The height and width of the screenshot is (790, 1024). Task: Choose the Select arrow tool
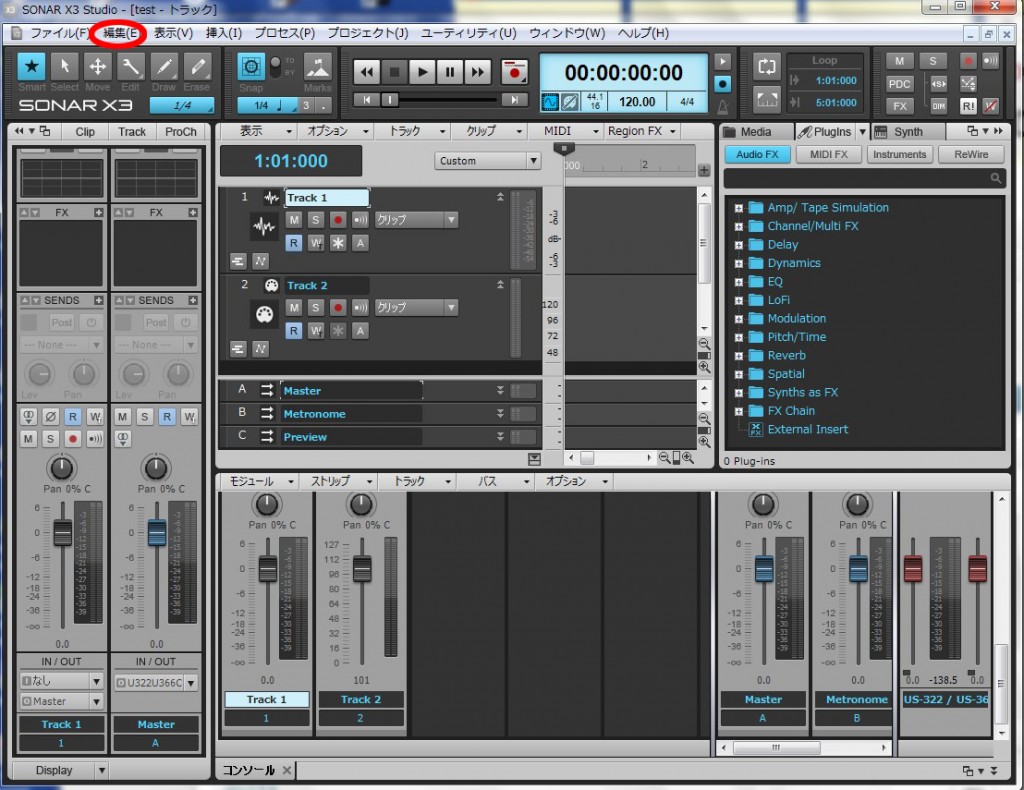coord(65,67)
